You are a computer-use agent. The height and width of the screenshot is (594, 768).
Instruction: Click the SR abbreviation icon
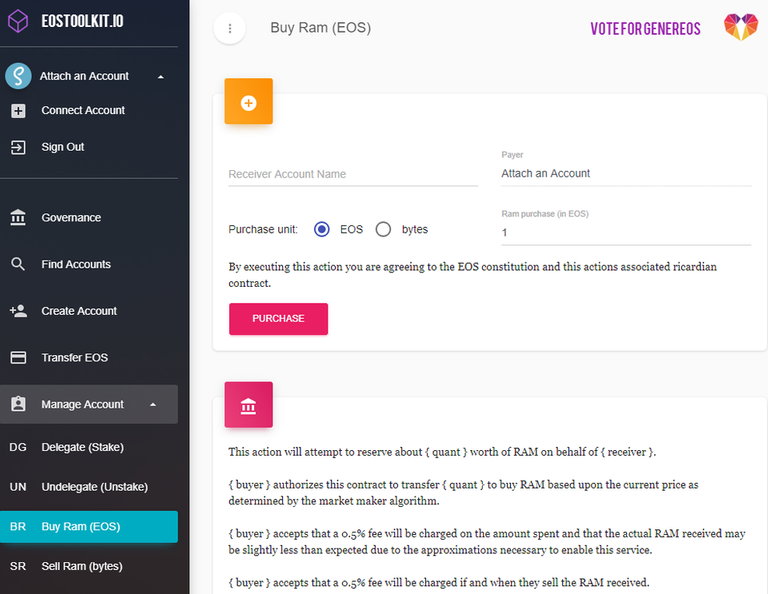coord(18,566)
